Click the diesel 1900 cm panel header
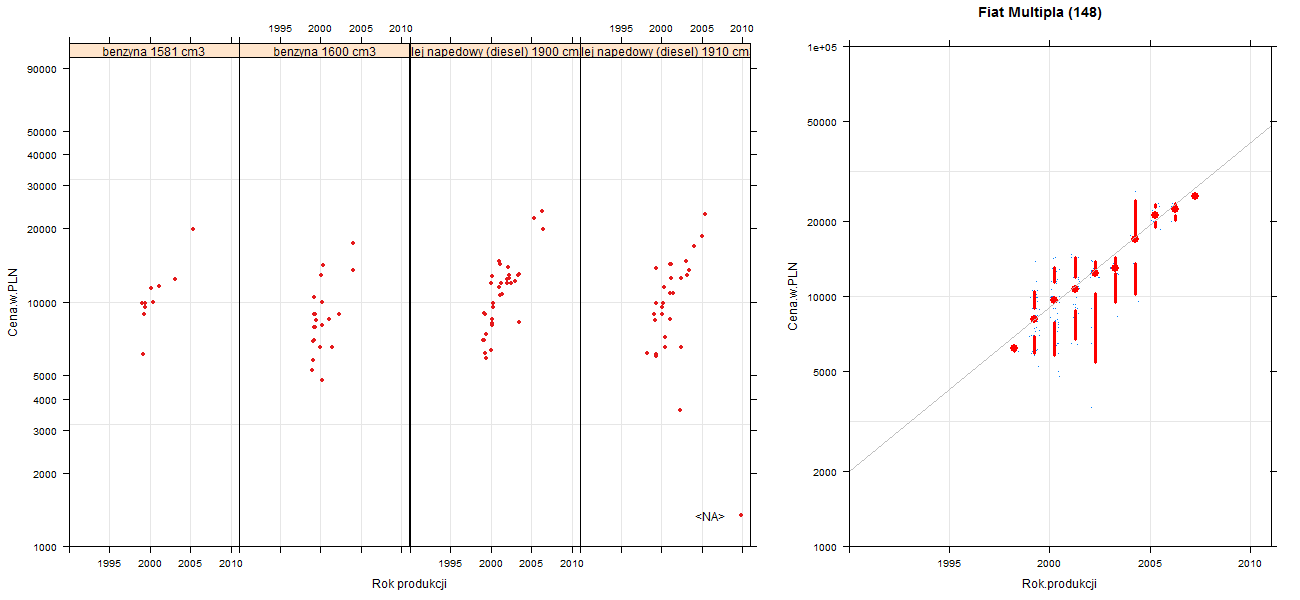1300x600 pixels. click(495, 50)
